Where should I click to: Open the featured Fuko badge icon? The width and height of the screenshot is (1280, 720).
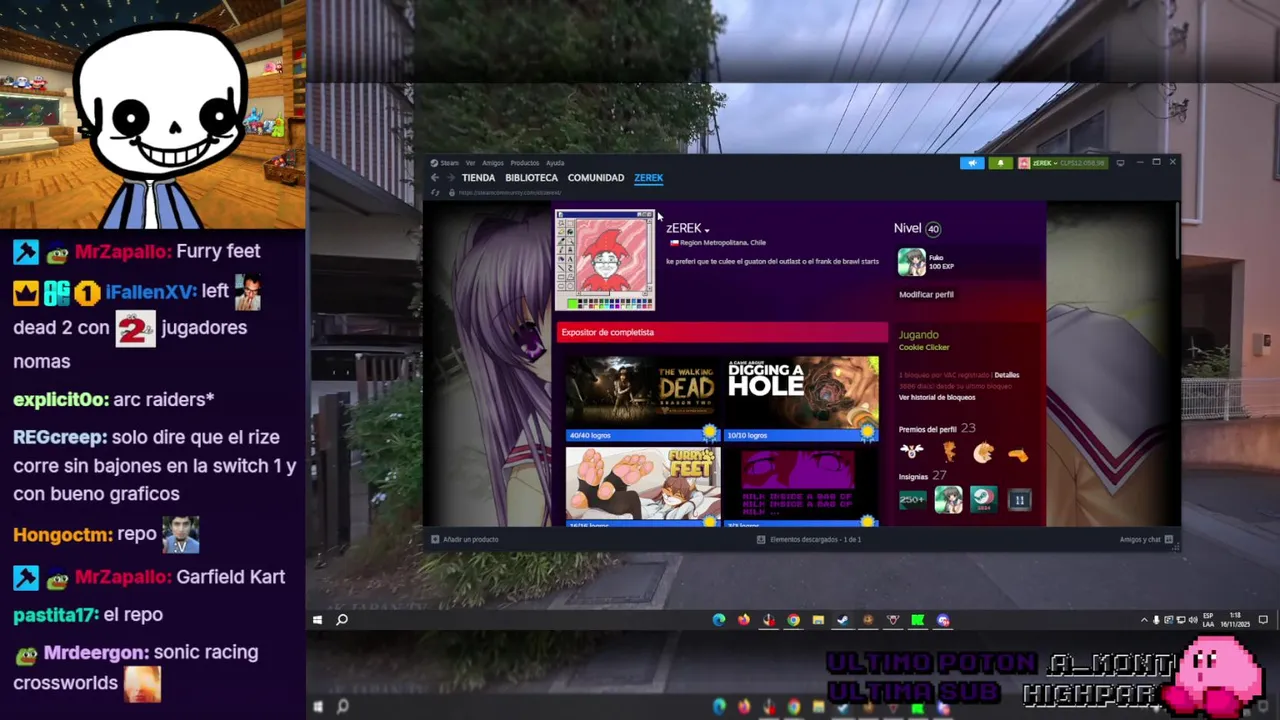[911, 262]
